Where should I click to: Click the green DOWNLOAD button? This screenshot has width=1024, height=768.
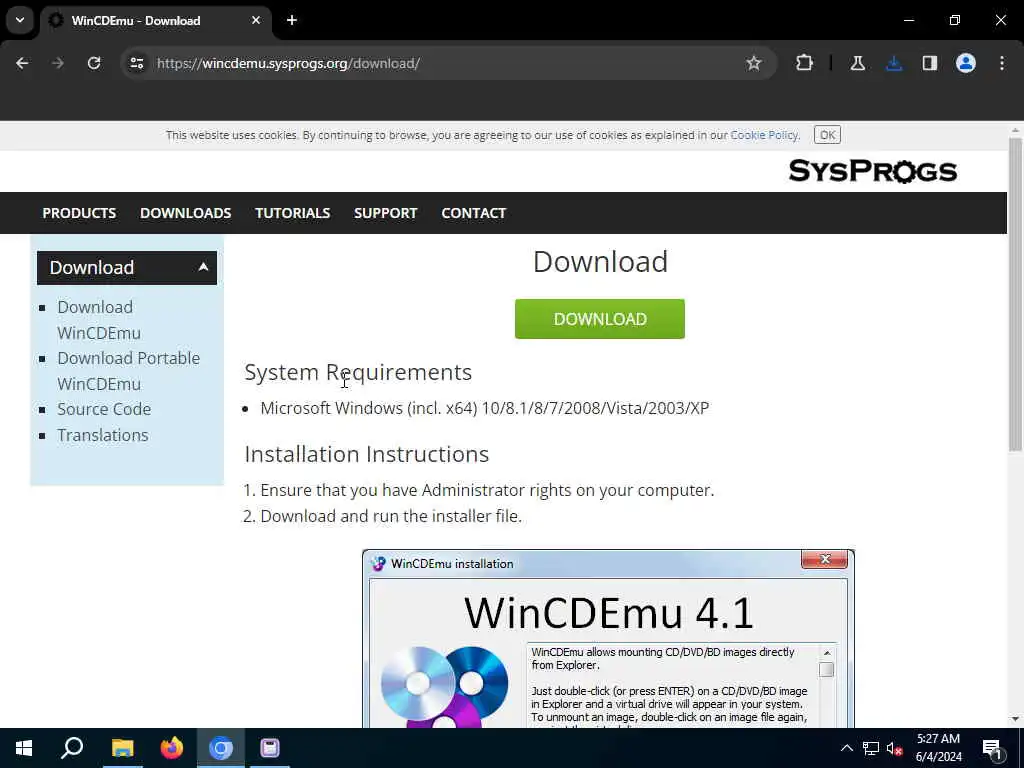click(x=600, y=319)
